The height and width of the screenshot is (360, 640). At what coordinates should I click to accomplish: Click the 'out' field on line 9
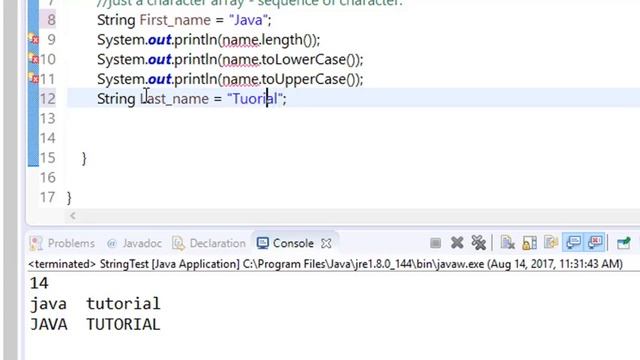[x=159, y=40]
